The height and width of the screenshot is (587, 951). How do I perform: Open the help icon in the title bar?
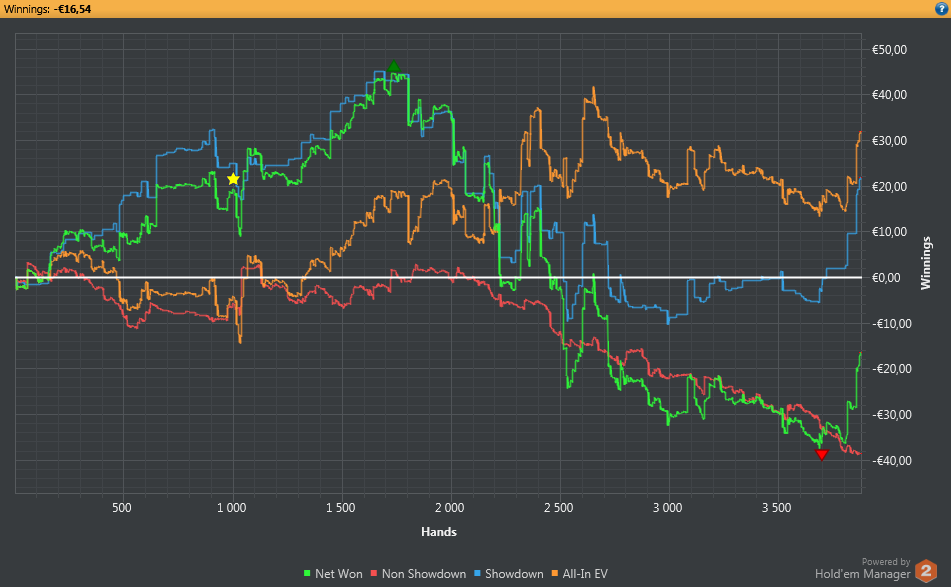click(941, 8)
